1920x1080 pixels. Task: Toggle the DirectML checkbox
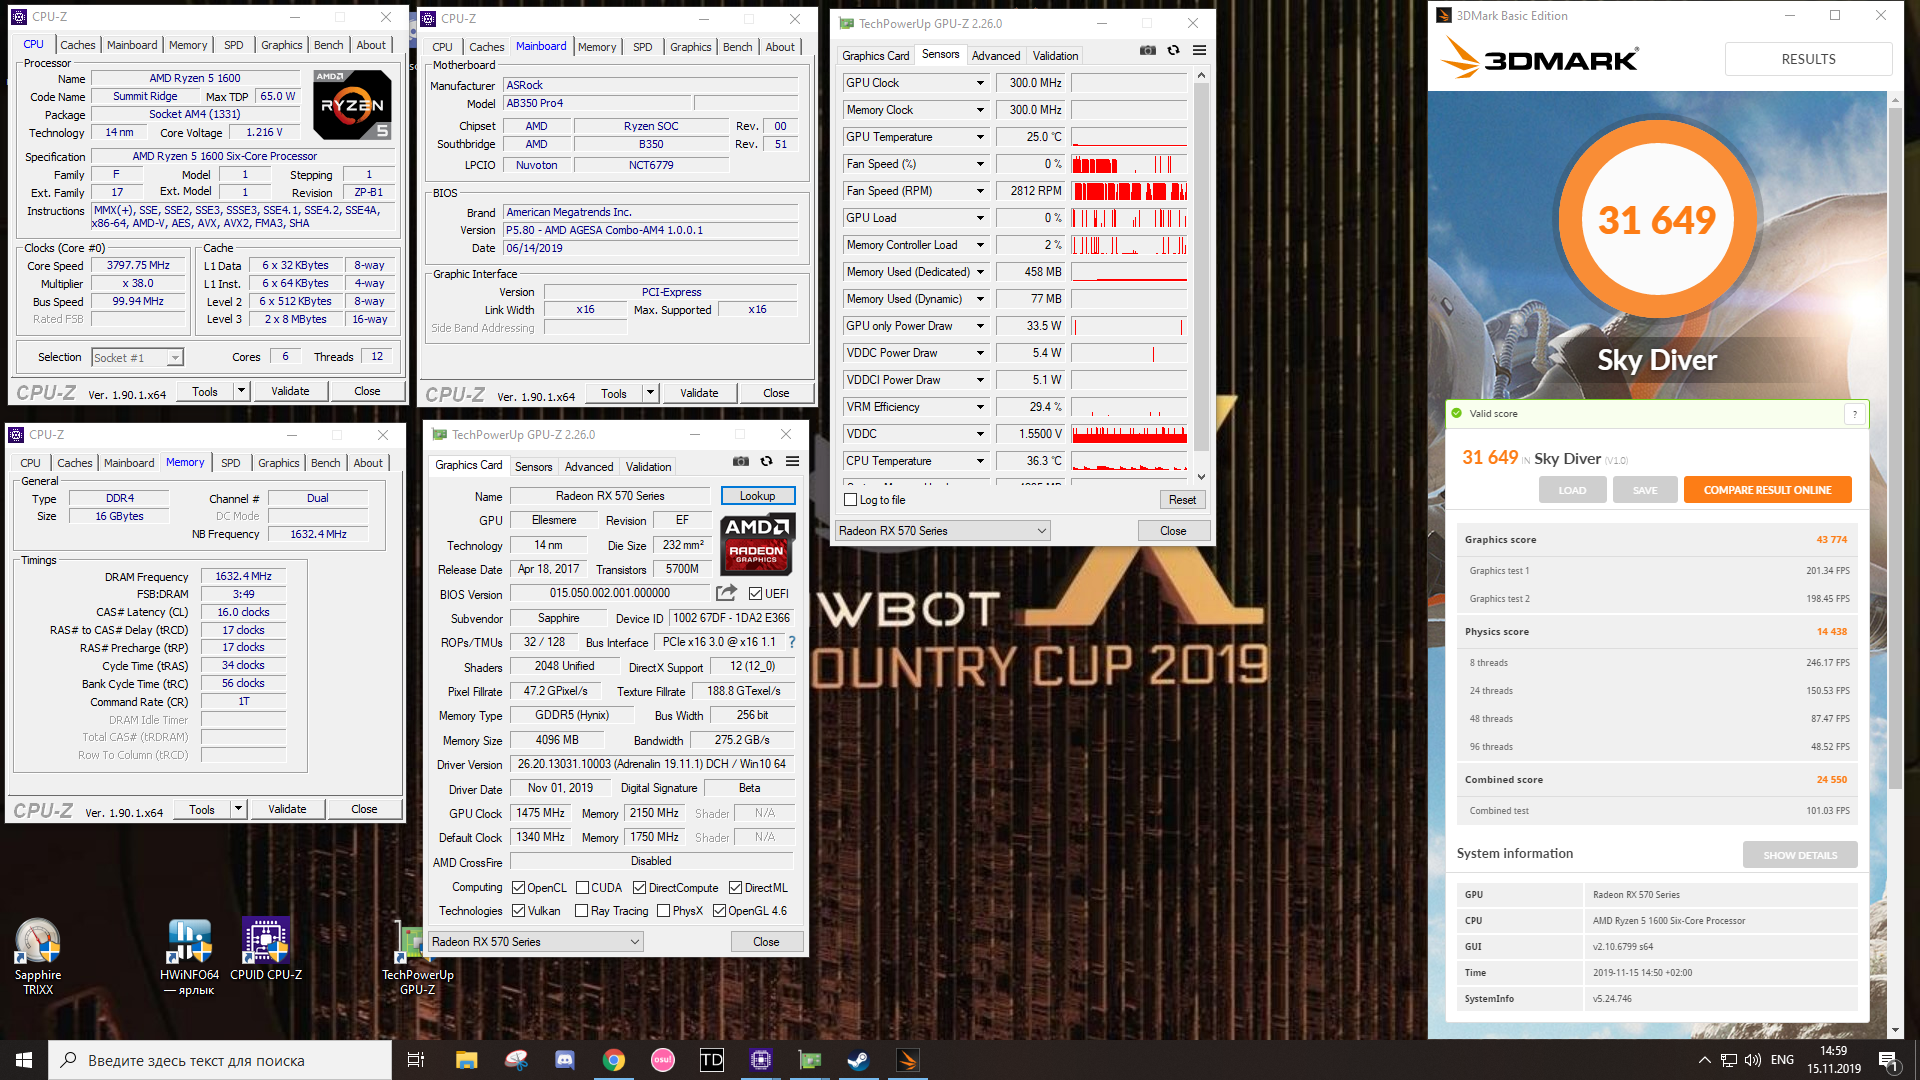click(735, 888)
